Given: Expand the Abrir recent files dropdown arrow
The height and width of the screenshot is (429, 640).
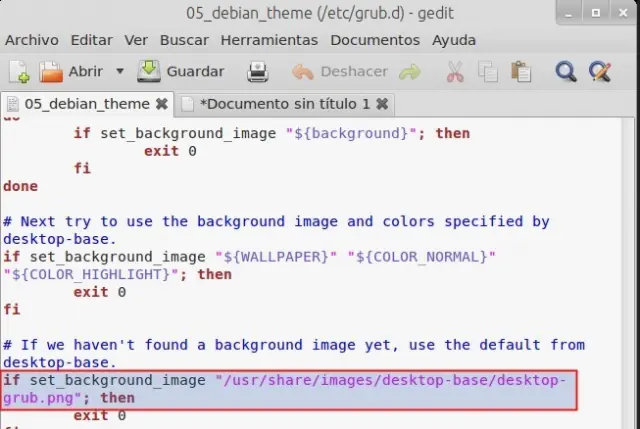Looking at the screenshot, I should 120,71.
